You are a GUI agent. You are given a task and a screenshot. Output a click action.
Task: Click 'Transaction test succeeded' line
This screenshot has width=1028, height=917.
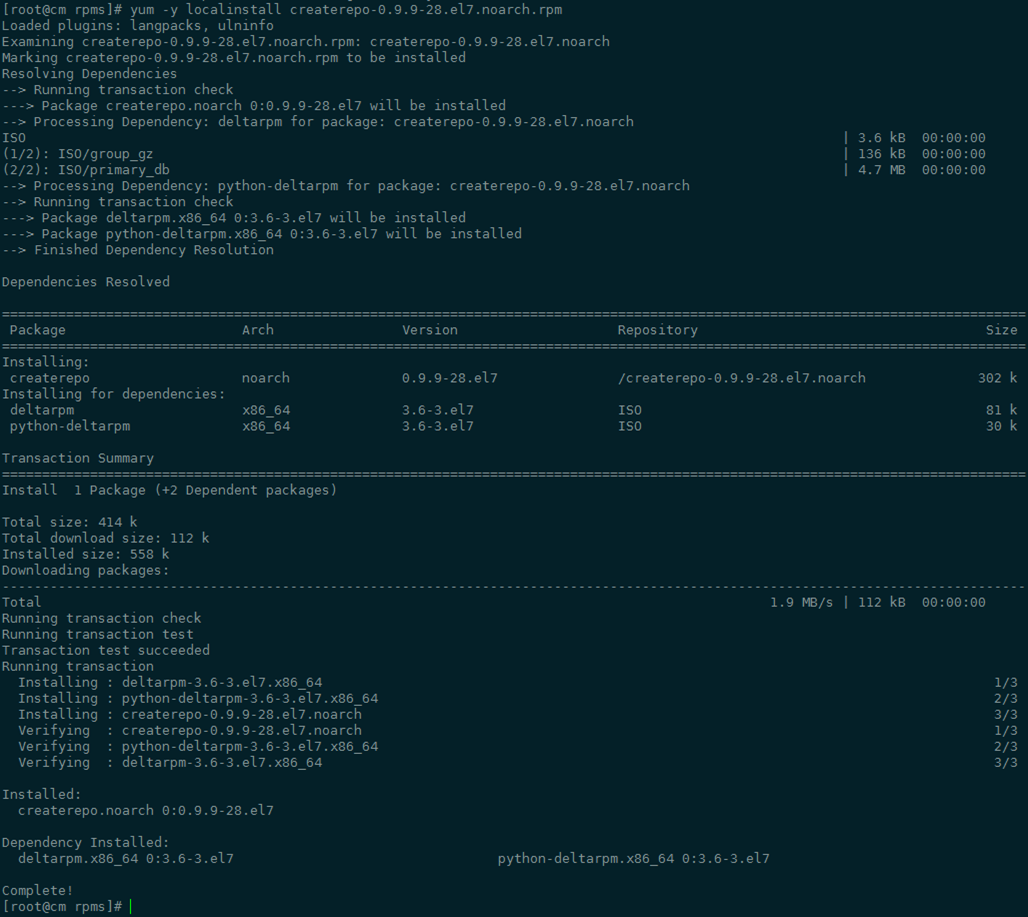click(x=106, y=650)
